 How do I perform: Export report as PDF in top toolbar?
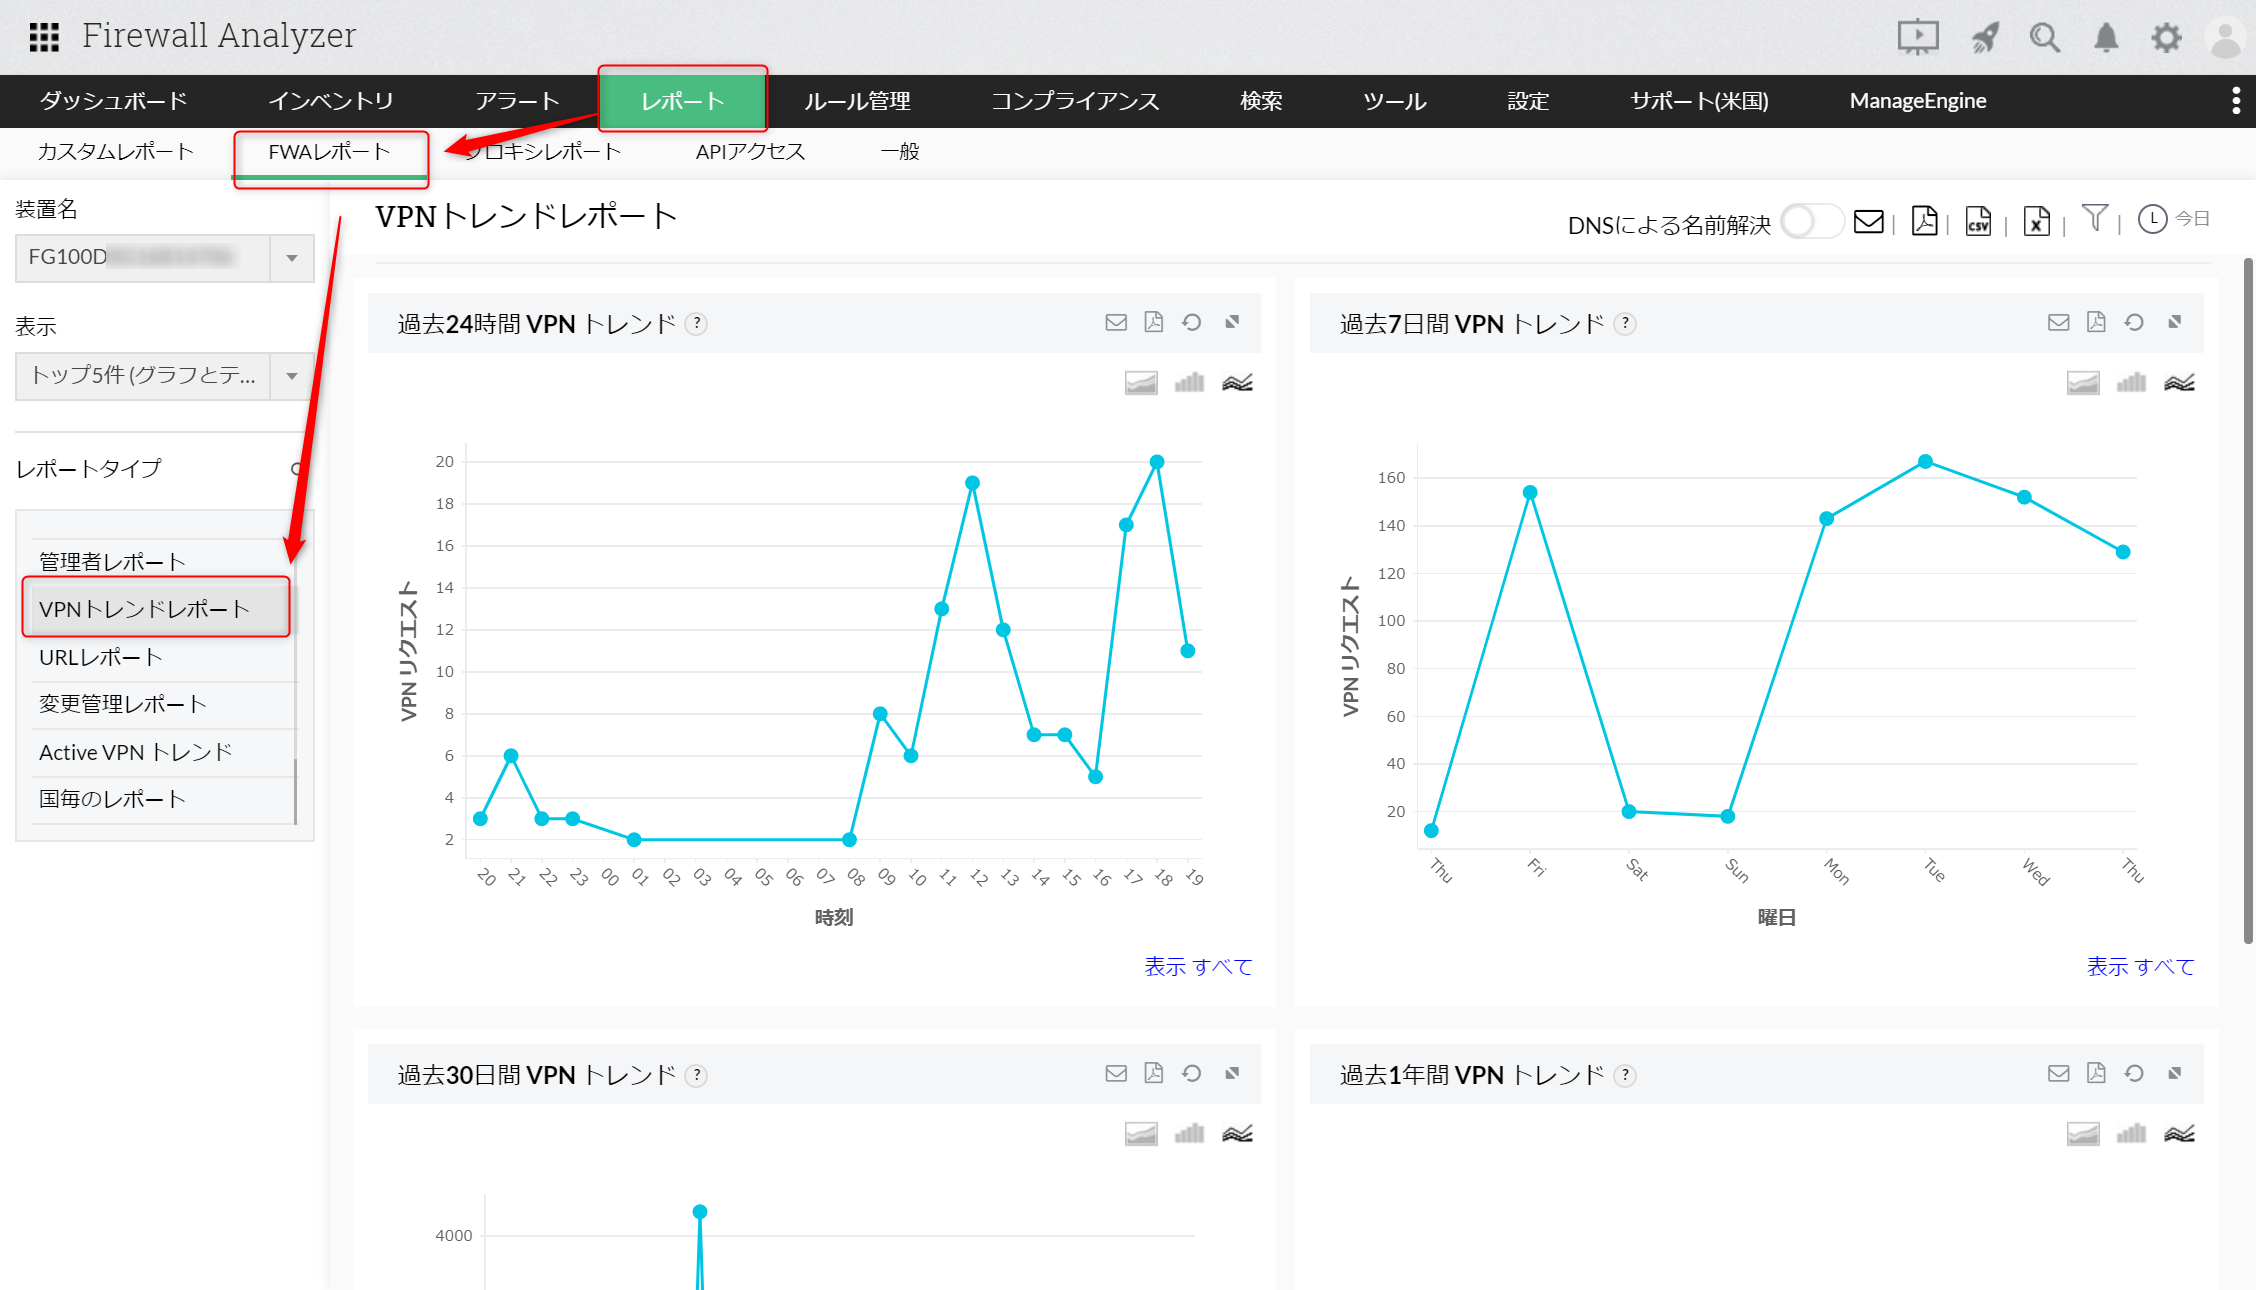1924,221
